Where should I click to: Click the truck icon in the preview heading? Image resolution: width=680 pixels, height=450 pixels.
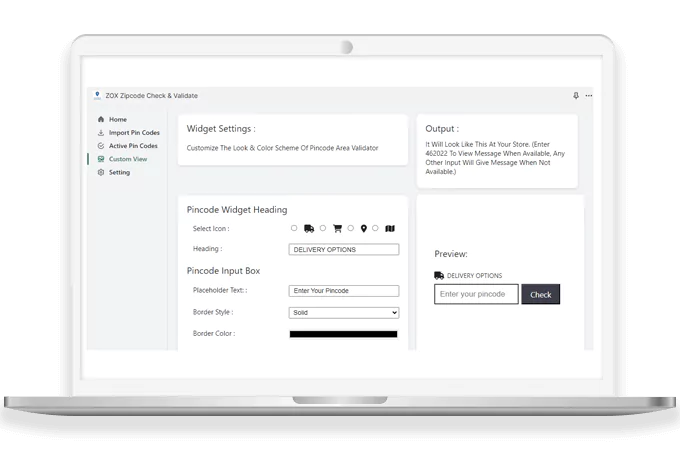click(439, 275)
